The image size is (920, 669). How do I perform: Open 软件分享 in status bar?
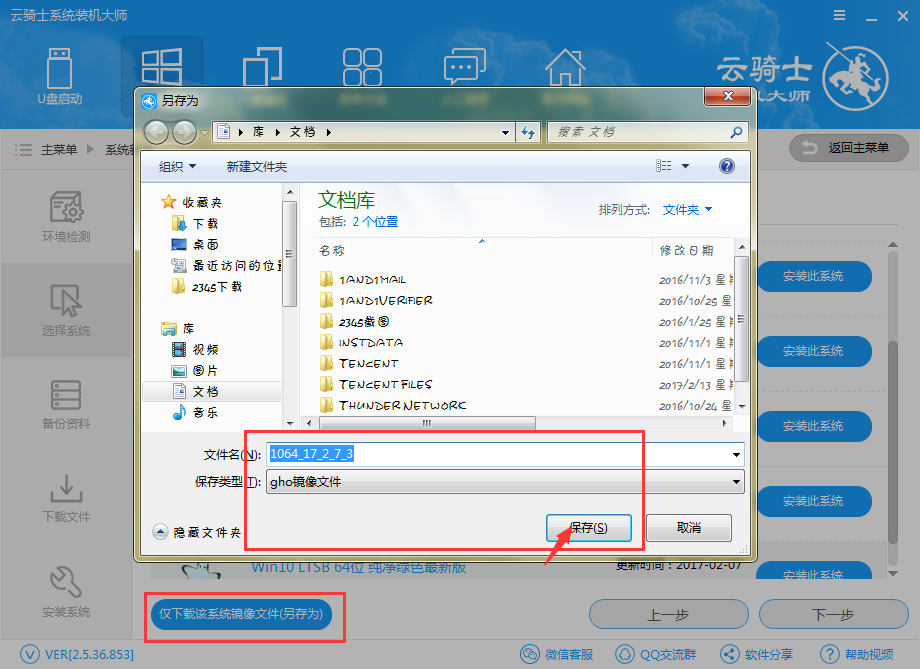click(x=757, y=654)
